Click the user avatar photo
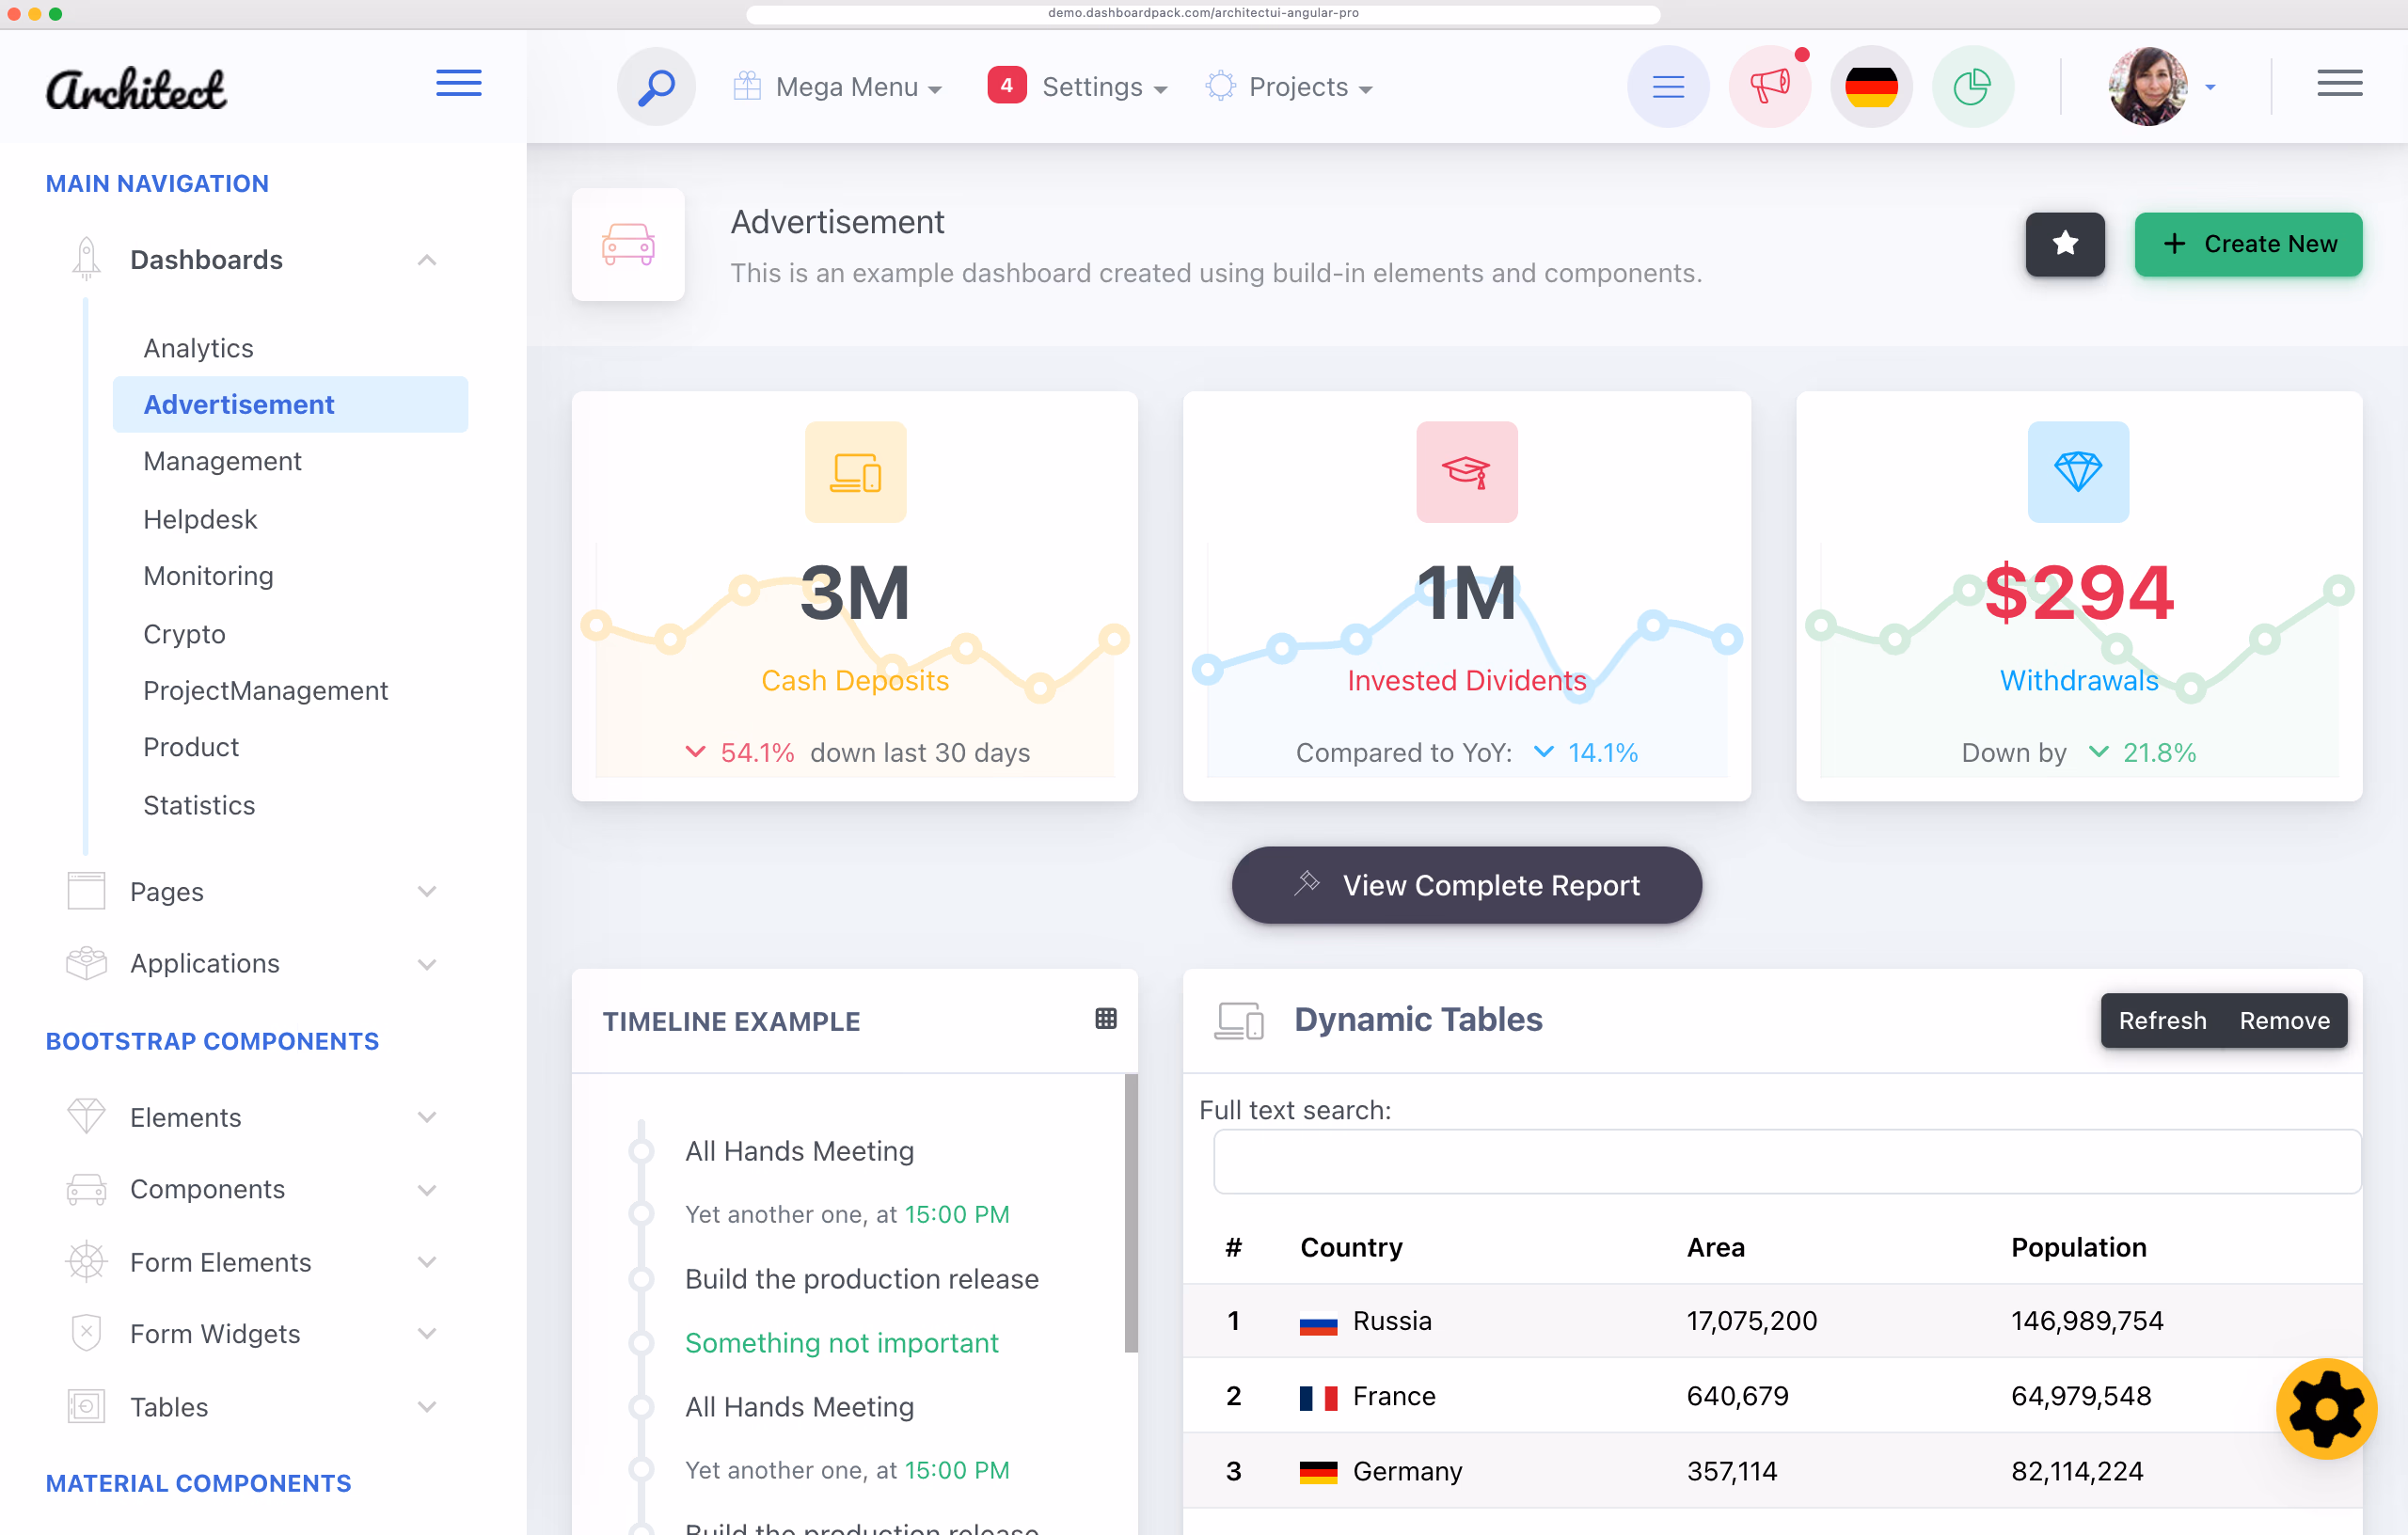Viewport: 2408px width, 1535px height. tap(2147, 87)
